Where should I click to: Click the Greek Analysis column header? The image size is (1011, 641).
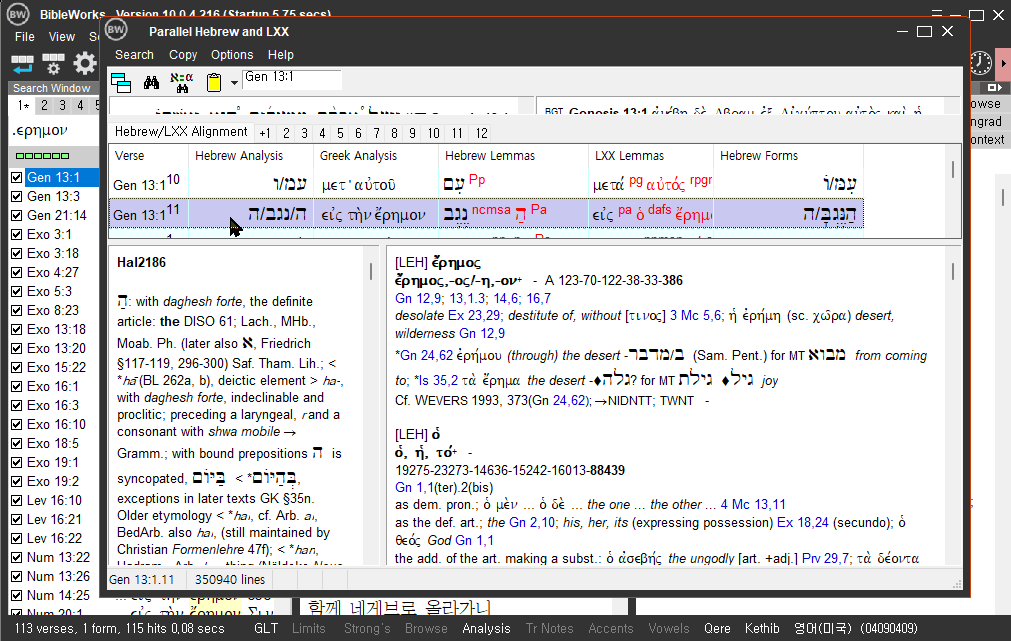point(358,155)
